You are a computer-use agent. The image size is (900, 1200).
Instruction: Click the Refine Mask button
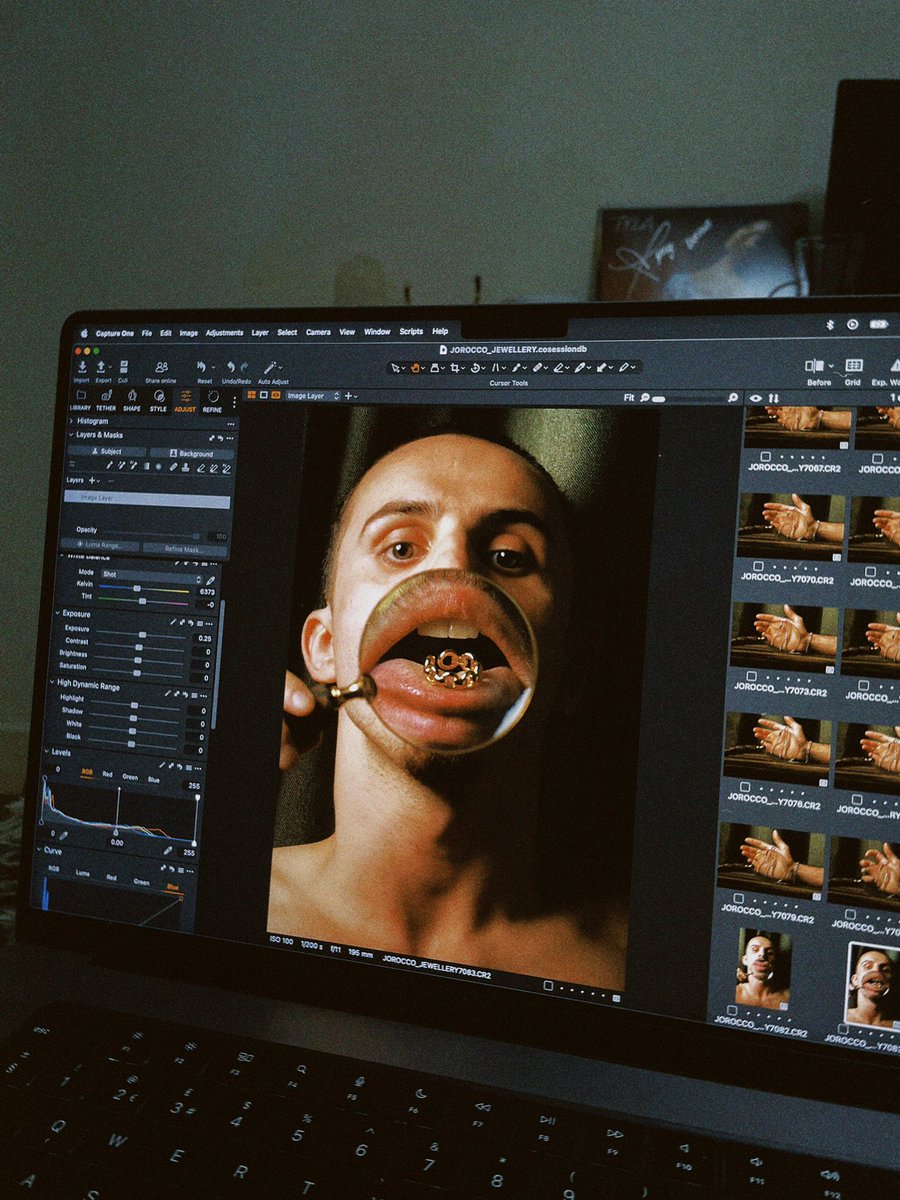(184, 549)
